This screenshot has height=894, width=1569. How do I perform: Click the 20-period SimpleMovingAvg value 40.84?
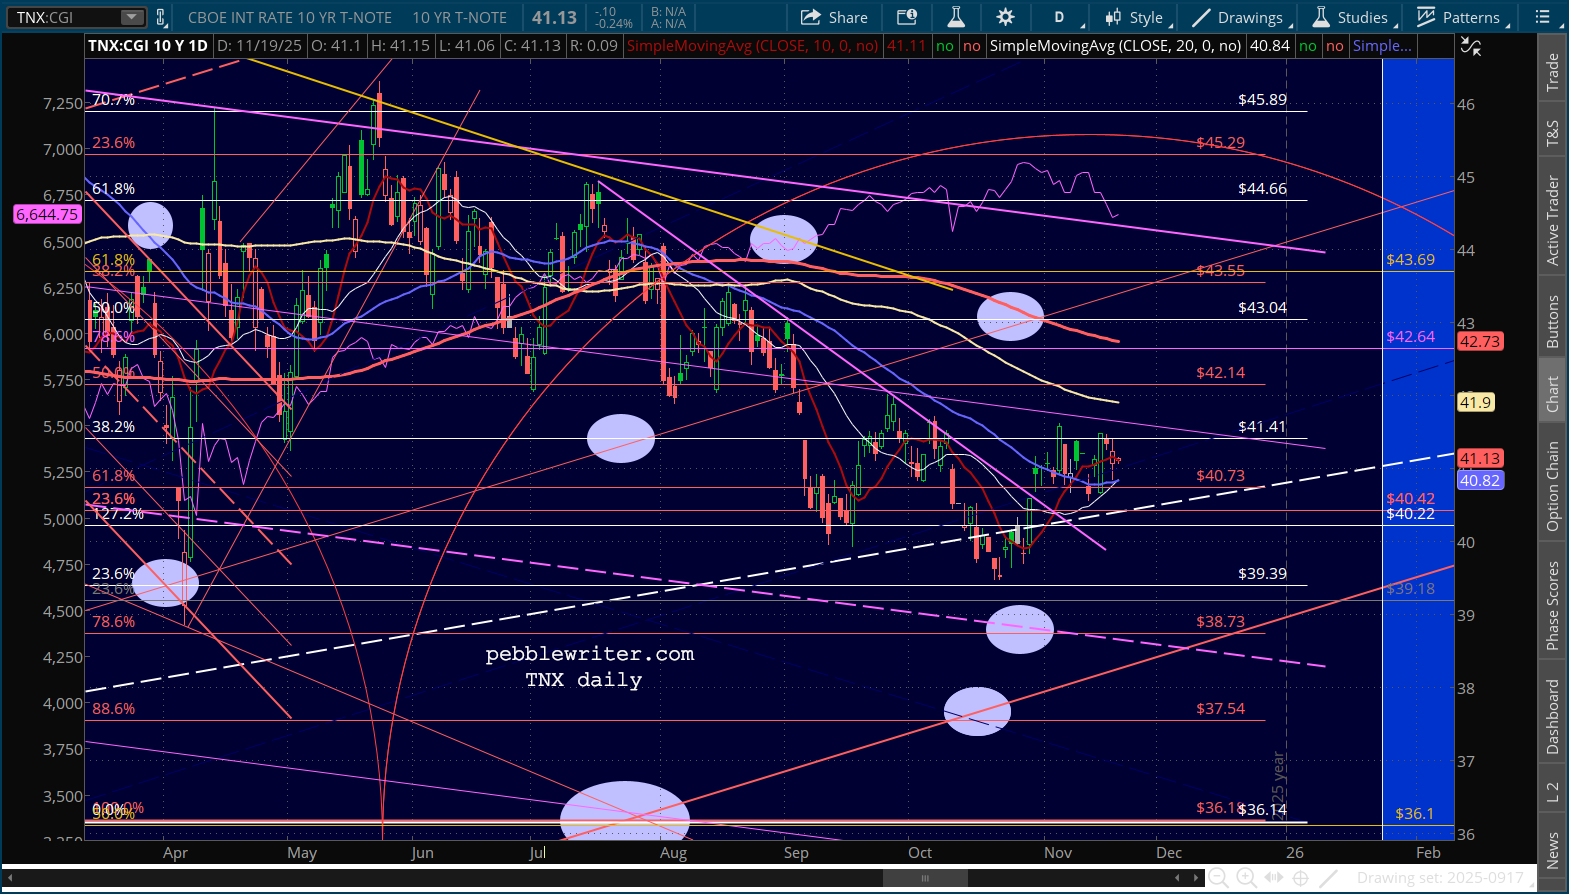click(1269, 46)
